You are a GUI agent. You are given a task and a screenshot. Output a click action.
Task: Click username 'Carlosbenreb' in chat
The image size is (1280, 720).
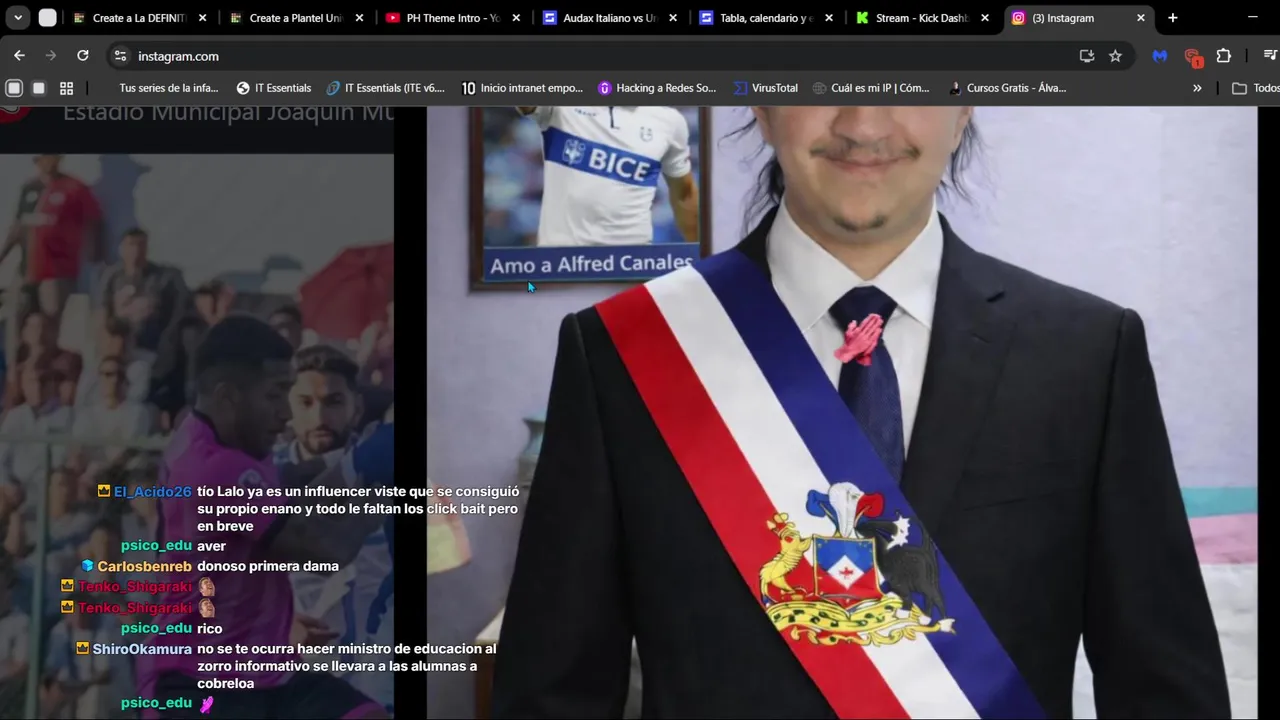[144, 566]
